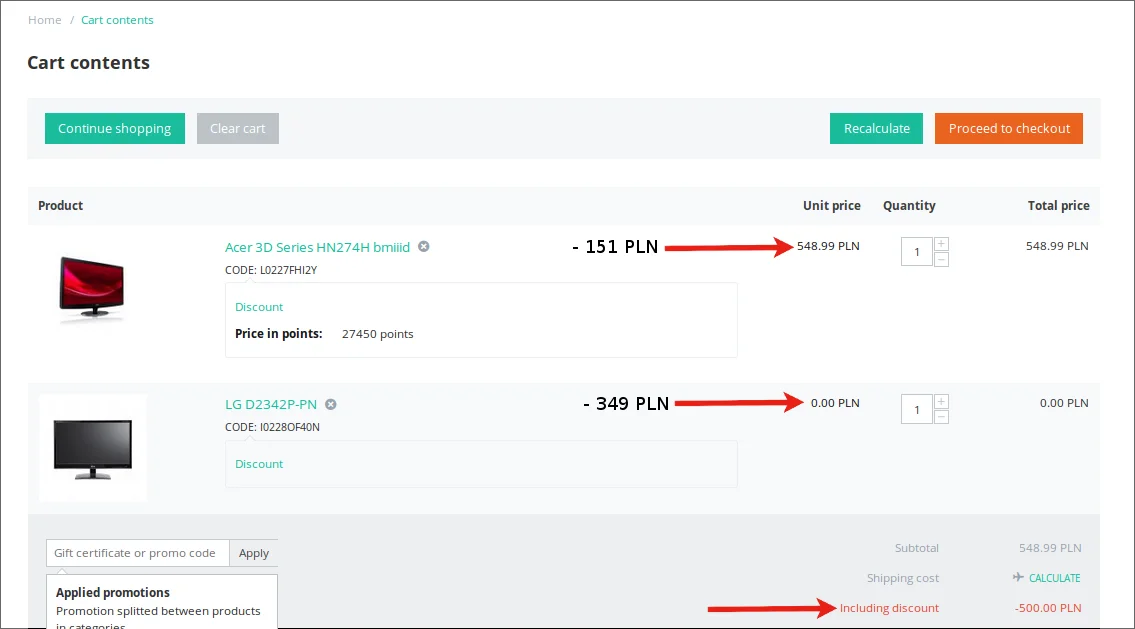
Task: Proceed to checkout
Action: point(1009,128)
